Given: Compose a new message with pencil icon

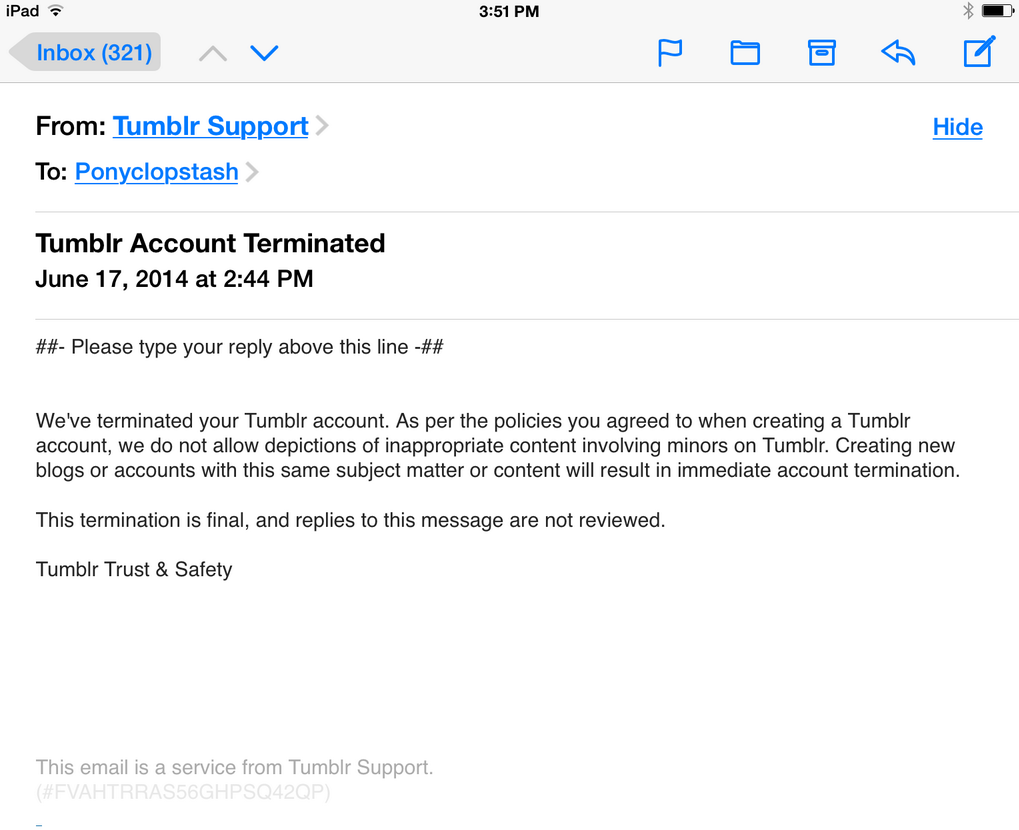Looking at the screenshot, I should [979, 51].
